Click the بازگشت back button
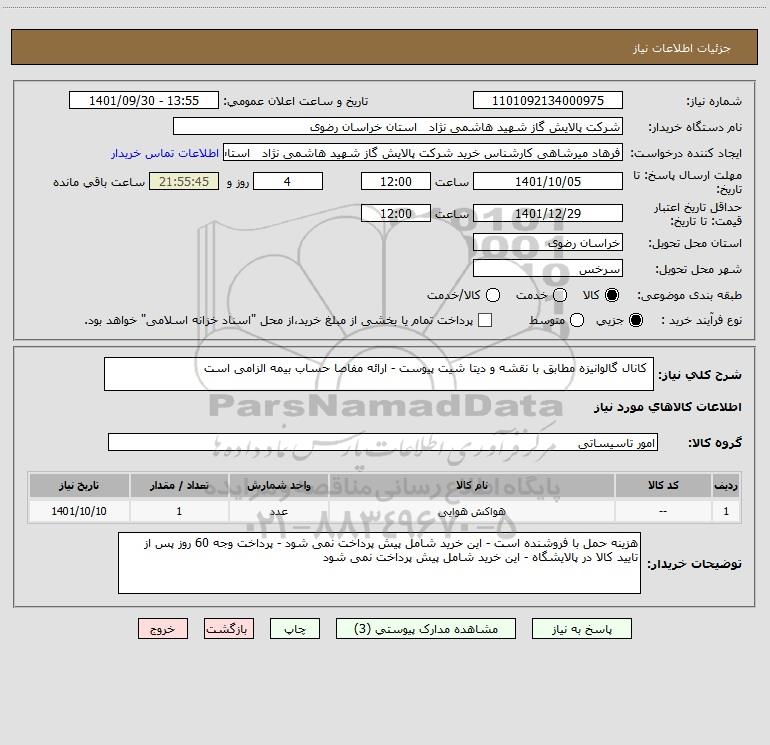 (230, 629)
